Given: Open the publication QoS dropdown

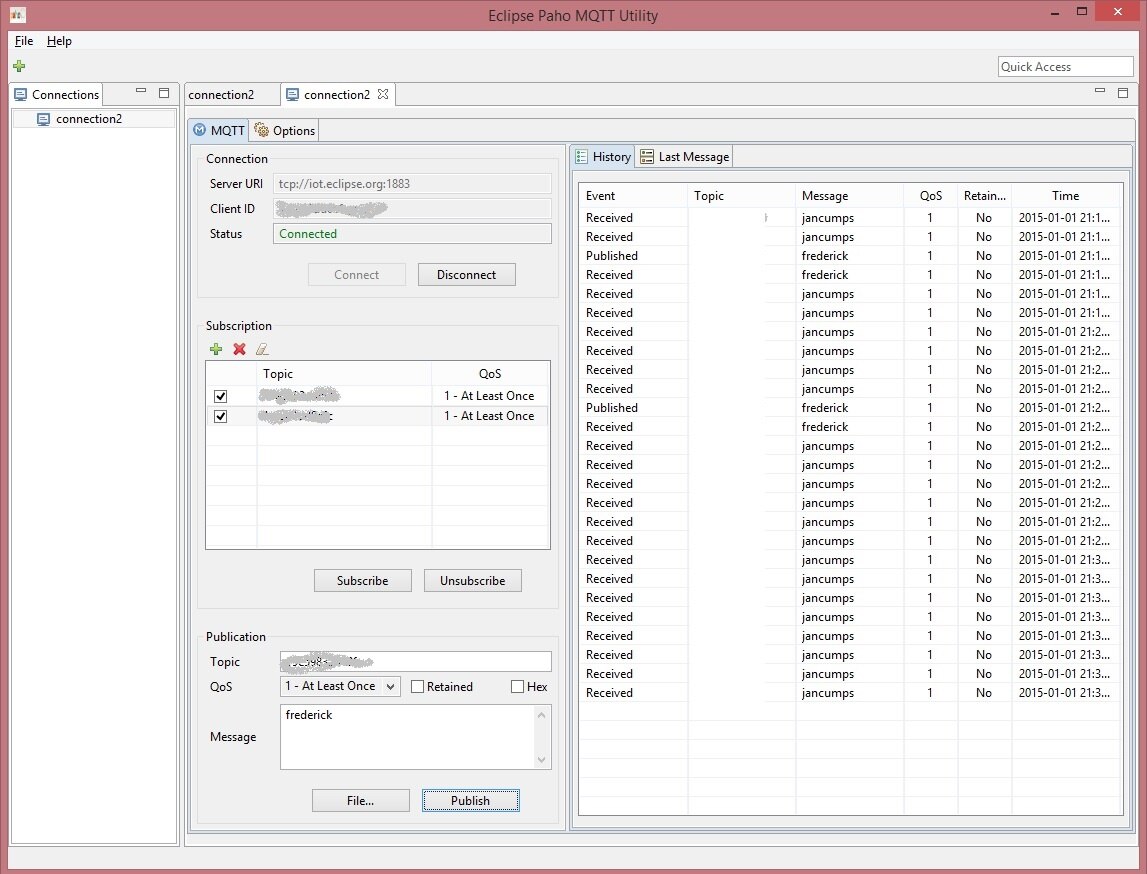Looking at the screenshot, I should [340, 686].
